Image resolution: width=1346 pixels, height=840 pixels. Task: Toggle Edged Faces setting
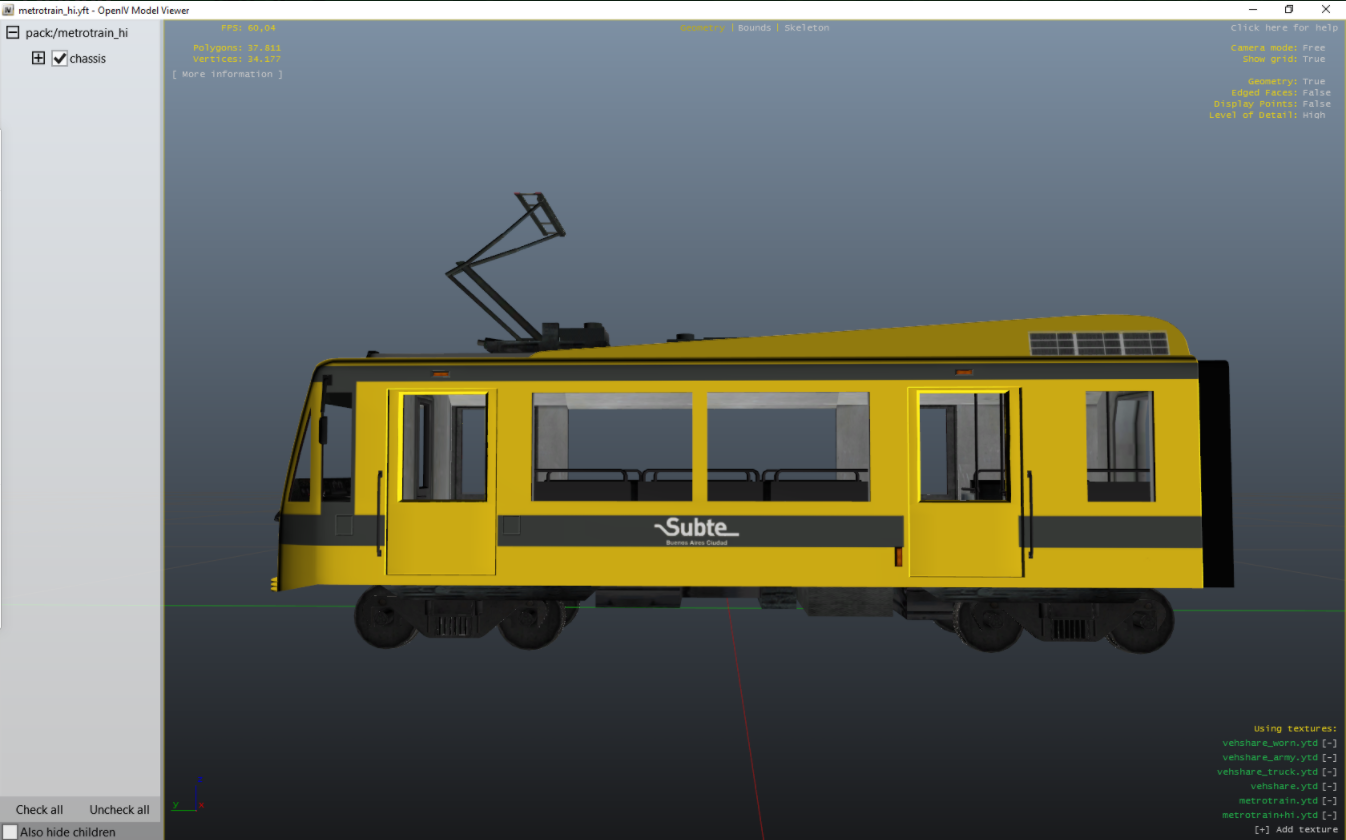[1316, 93]
